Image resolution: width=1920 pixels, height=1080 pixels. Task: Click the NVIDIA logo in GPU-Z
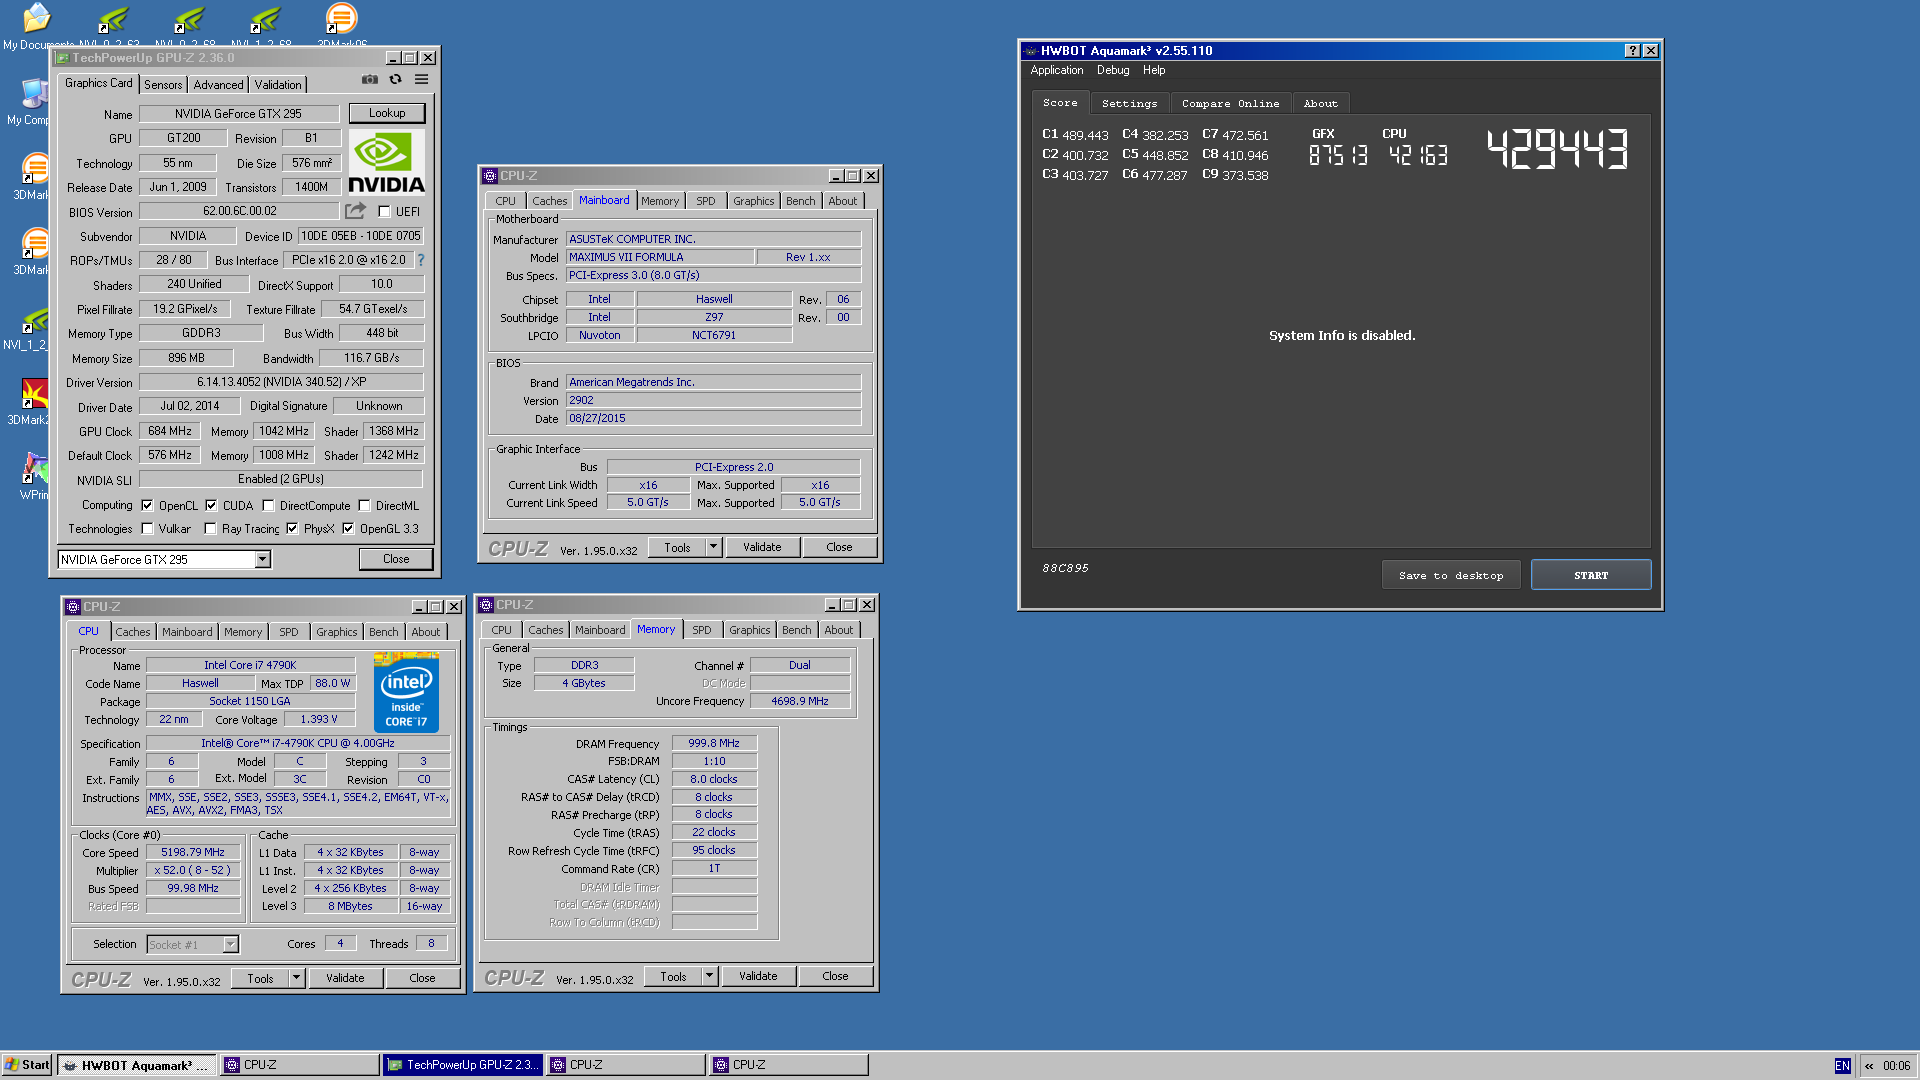(386, 162)
